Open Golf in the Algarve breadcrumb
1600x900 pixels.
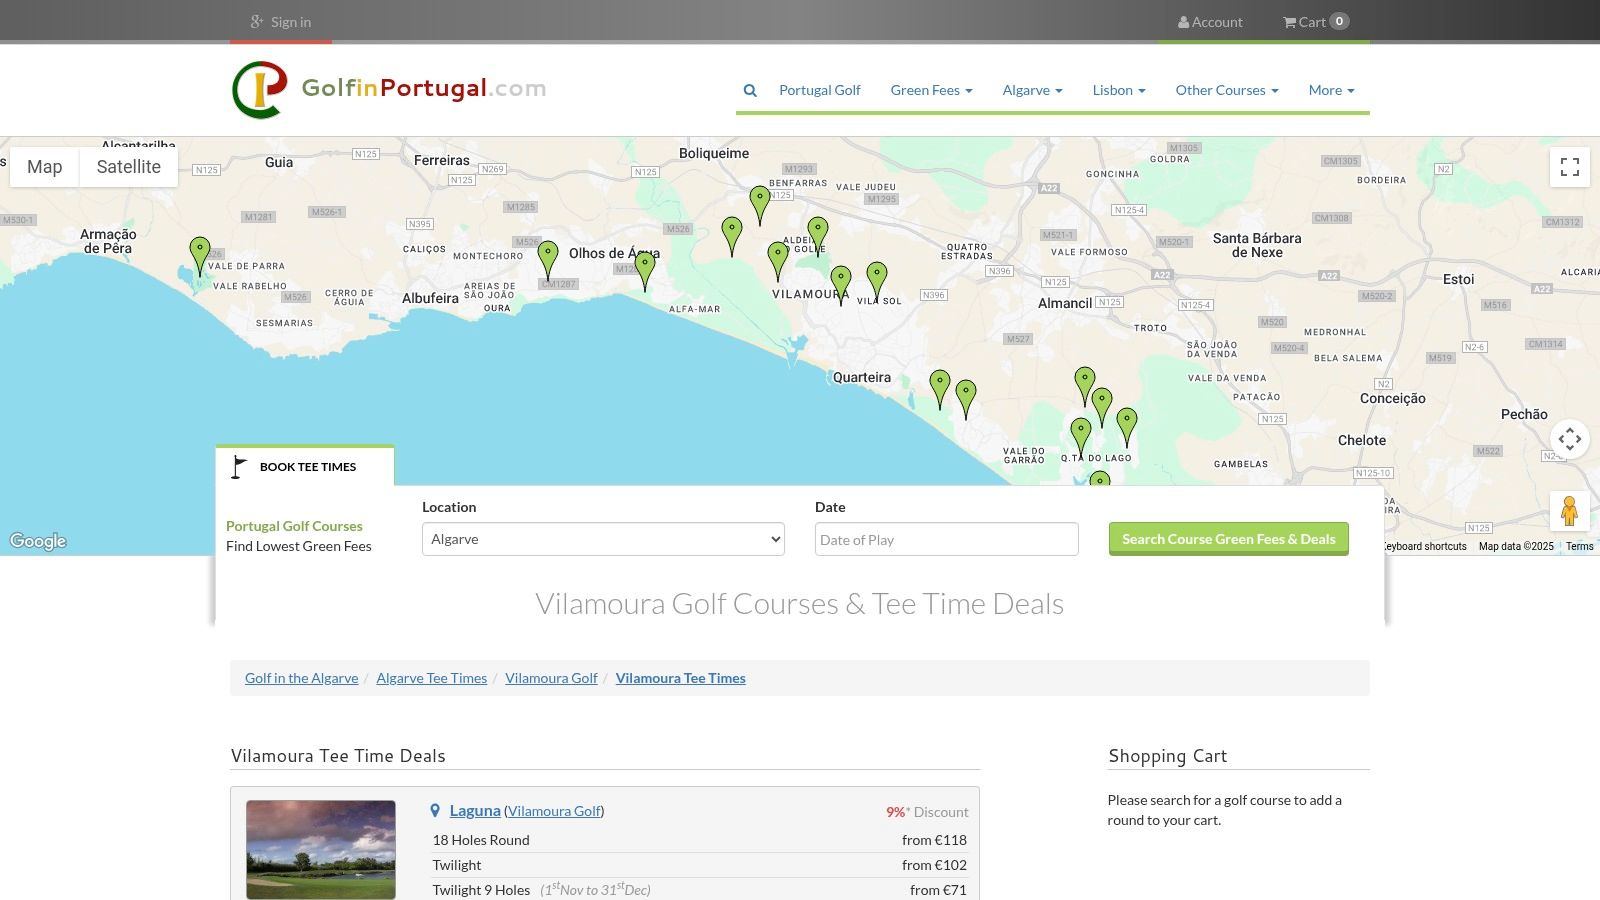301,678
